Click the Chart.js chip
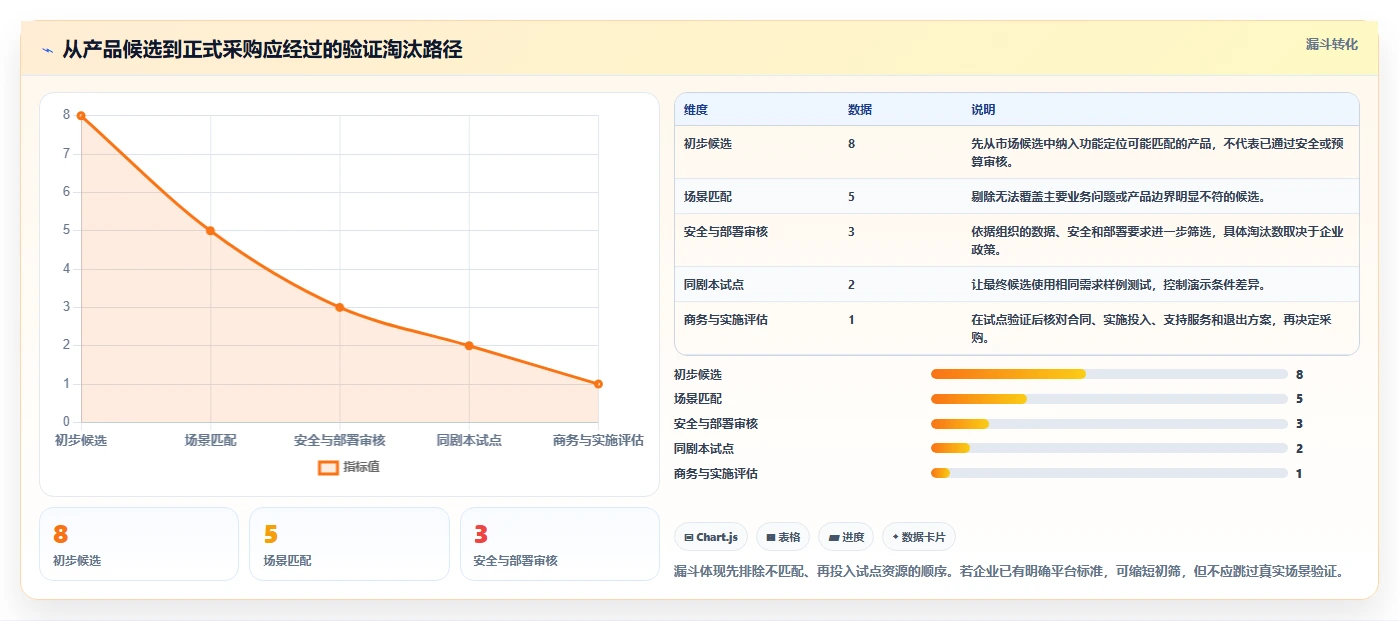The height and width of the screenshot is (621, 1399). pyautogui.click(x=711, y=537)
